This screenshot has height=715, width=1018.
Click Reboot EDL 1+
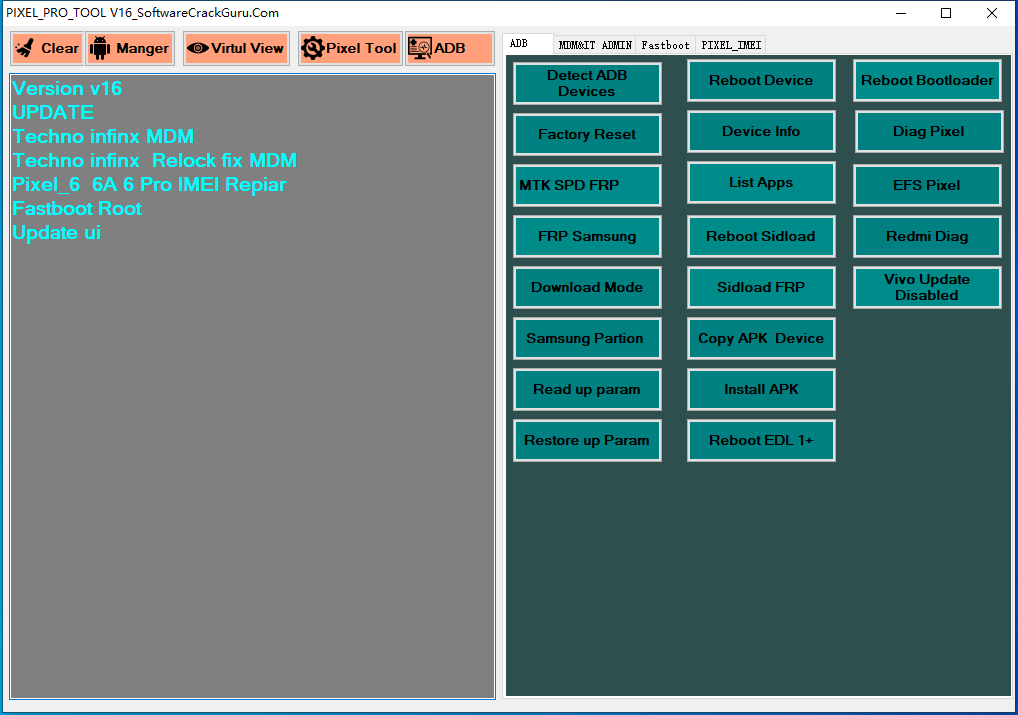tap(761, 440)
